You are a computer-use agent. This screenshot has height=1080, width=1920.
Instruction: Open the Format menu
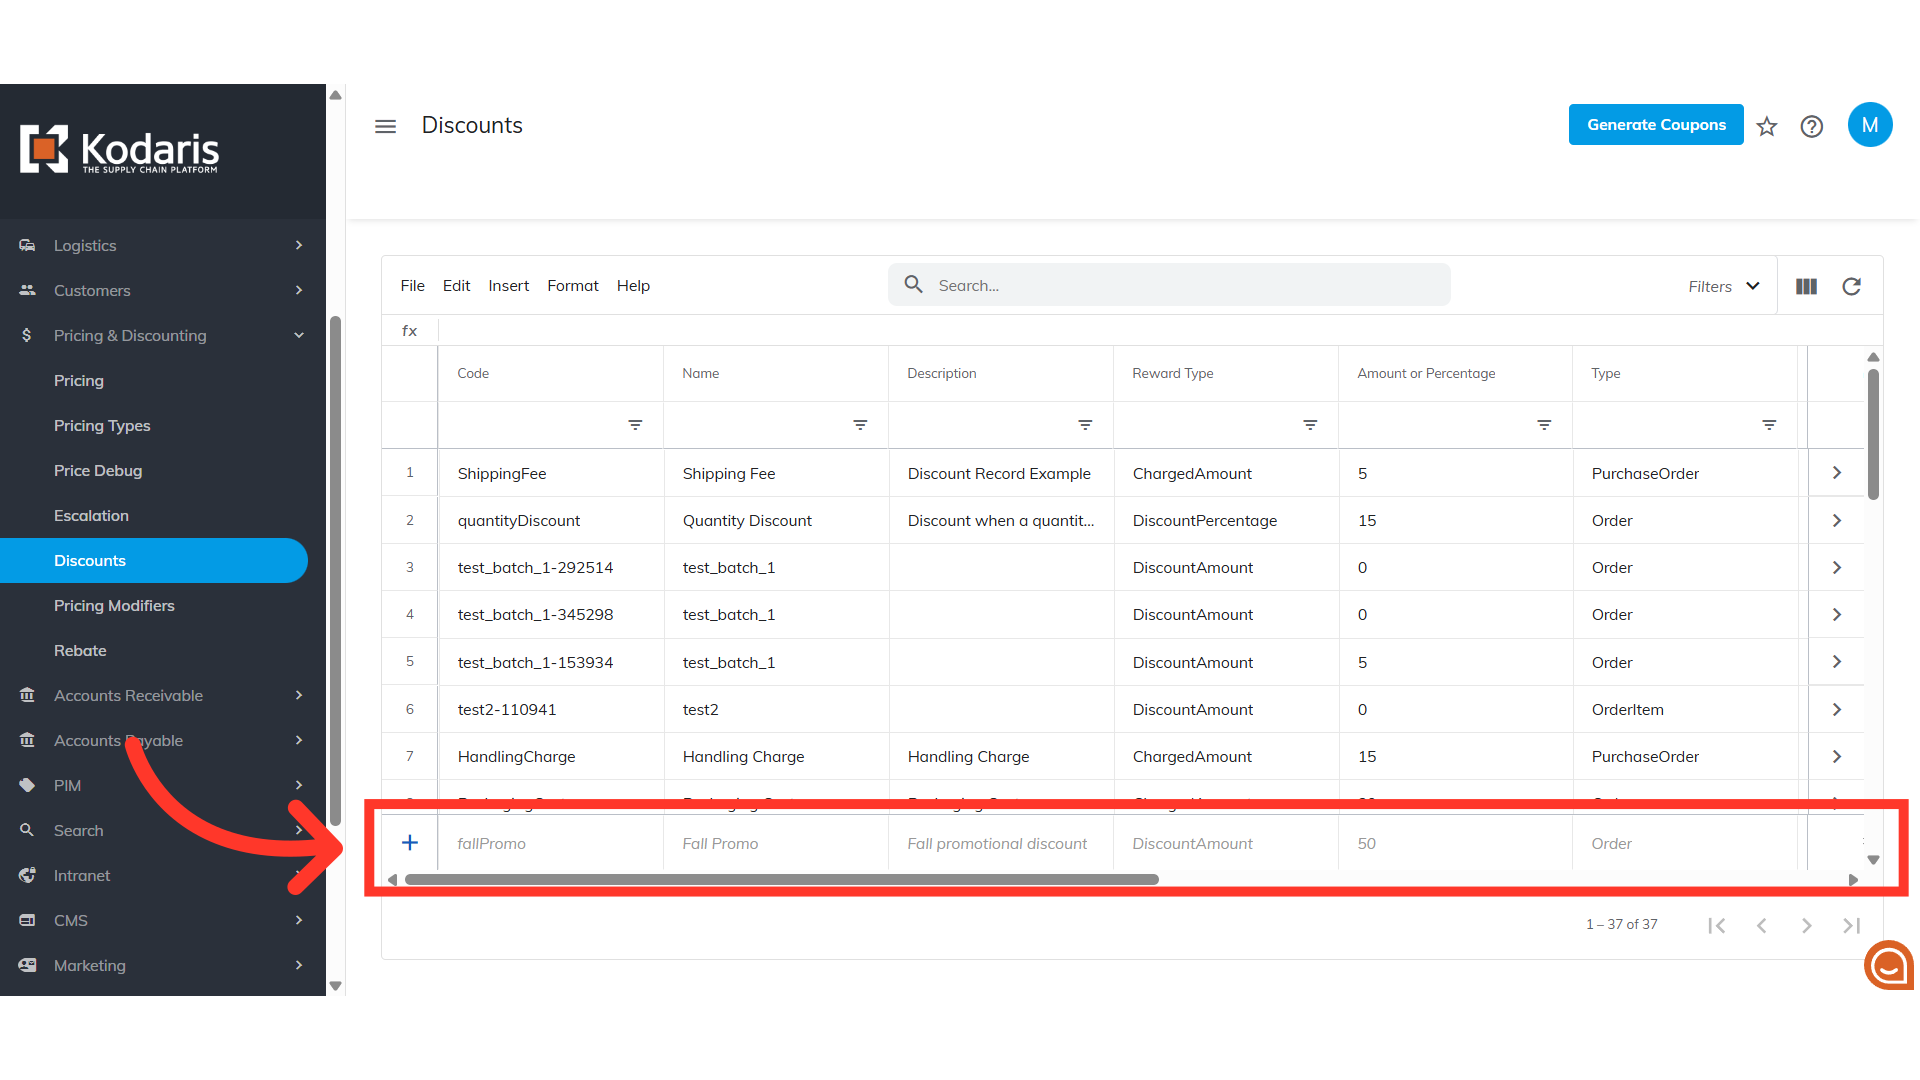click(572, 286)
